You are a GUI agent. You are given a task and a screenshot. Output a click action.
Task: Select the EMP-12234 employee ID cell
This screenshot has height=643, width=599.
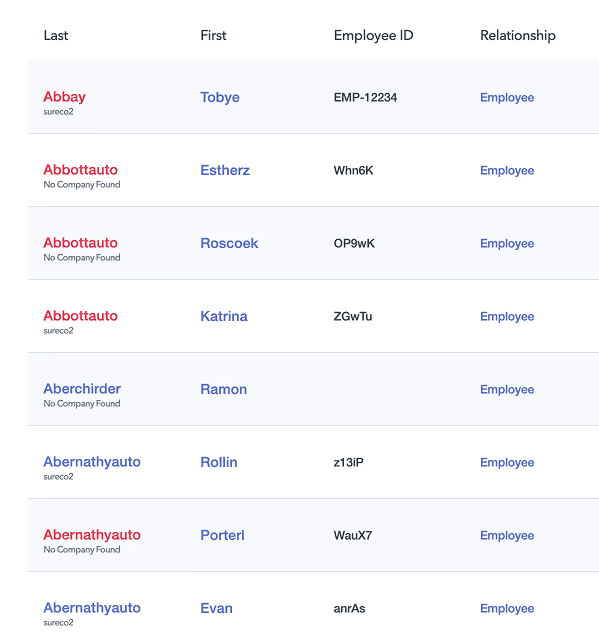coord(365,98)
